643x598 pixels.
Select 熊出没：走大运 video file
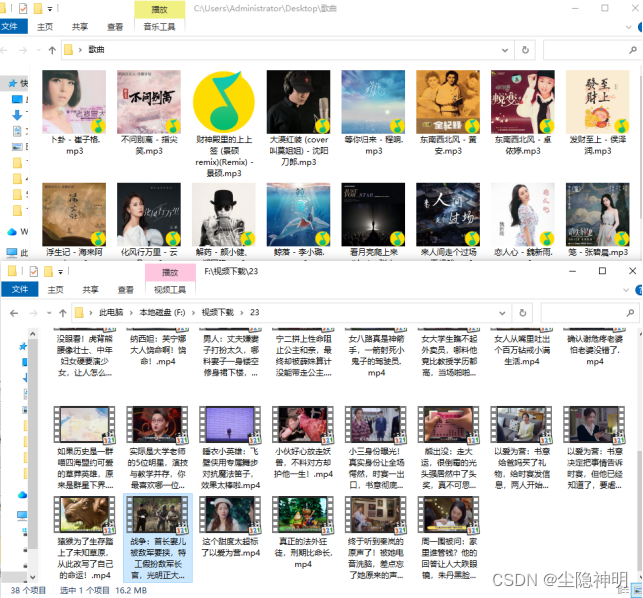(449, 448)
